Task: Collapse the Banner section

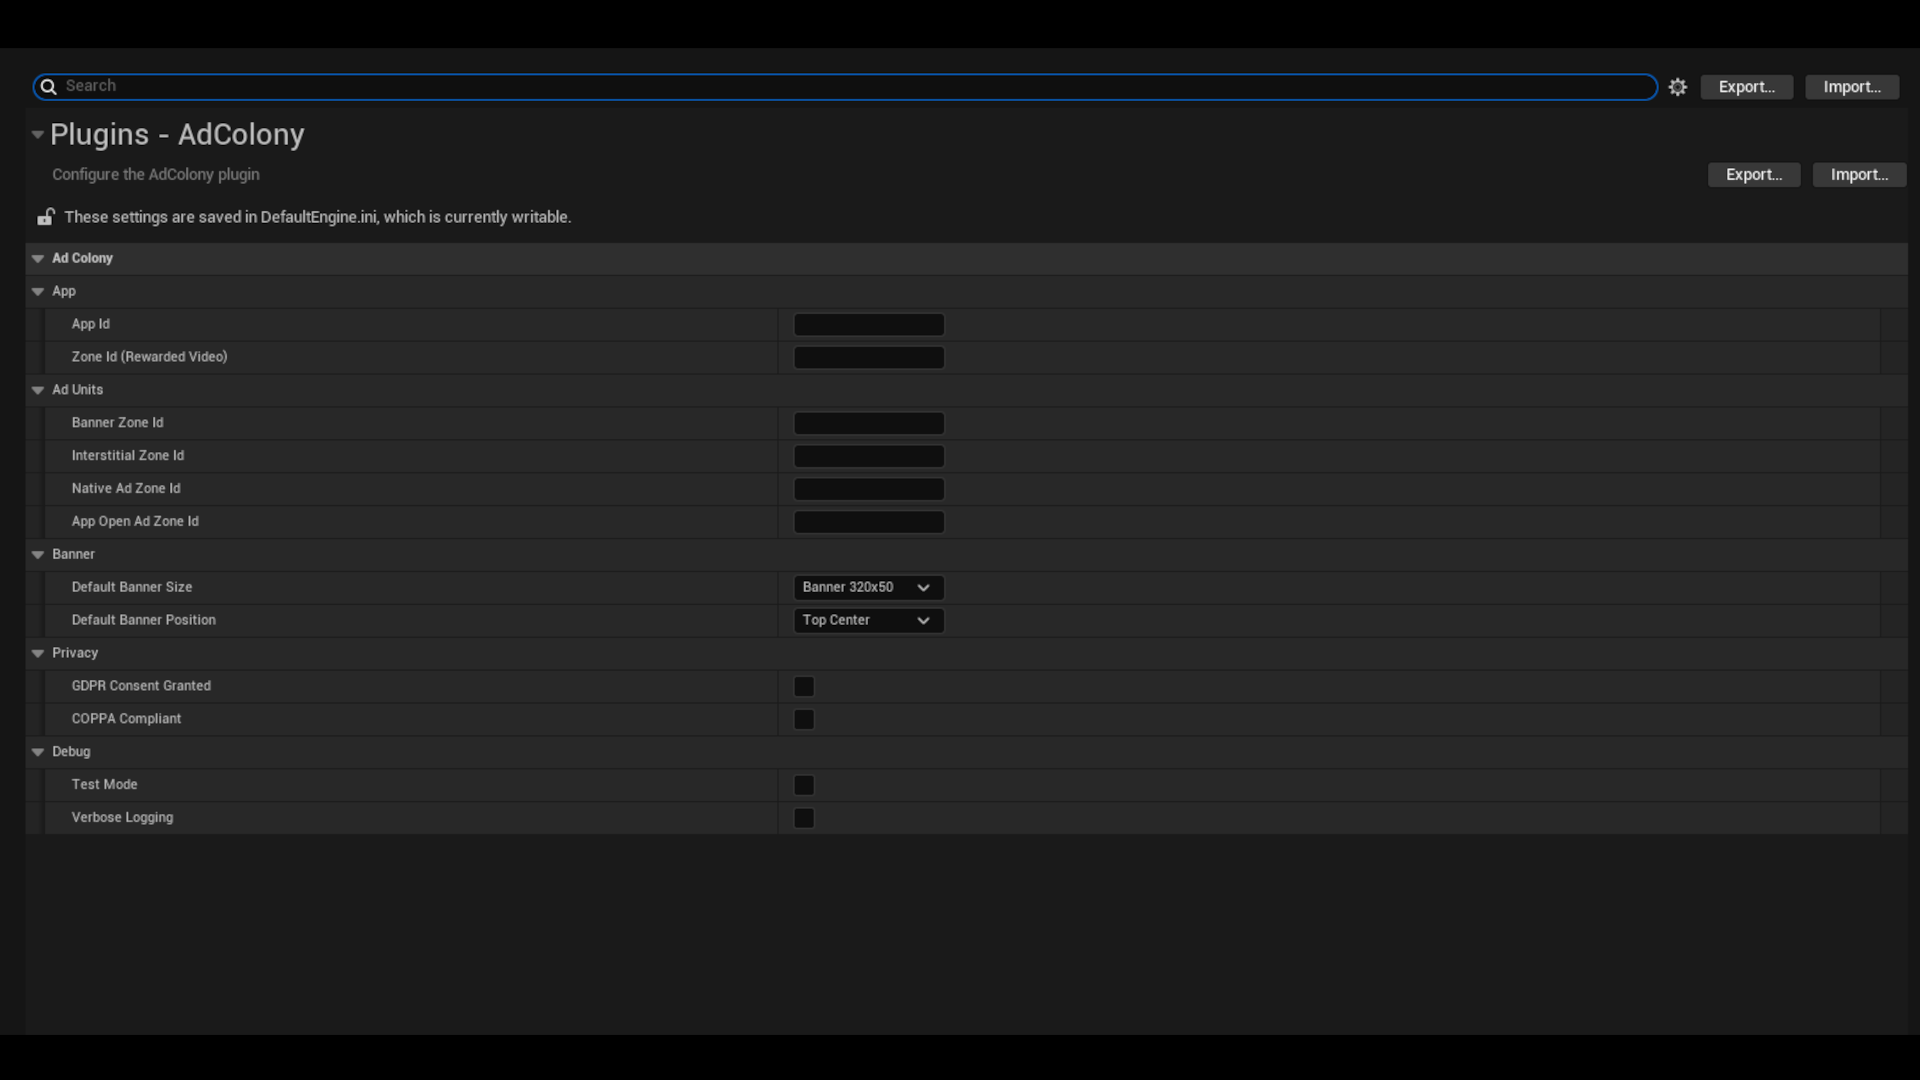Action: [x=38, y=554]
